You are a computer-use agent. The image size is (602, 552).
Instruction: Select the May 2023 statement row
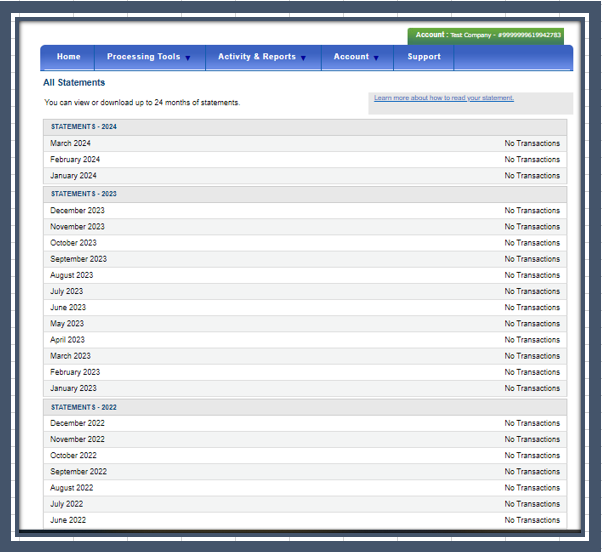tap(305, 324)
